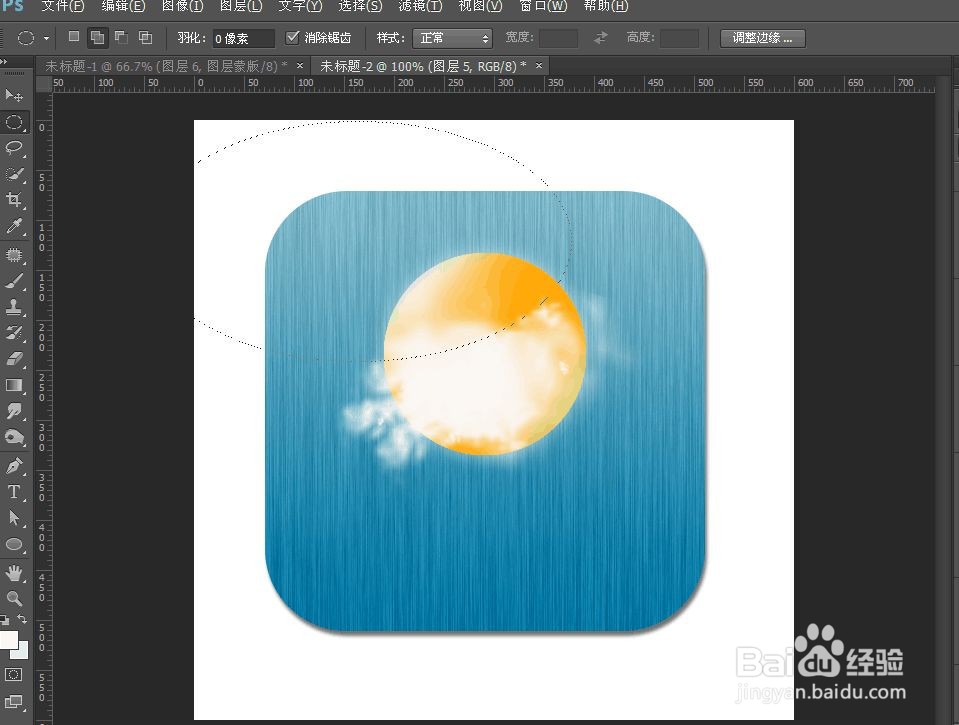Open the 帮助(H) menu
This screenshot has width=959, height=725.
point(605,6)
